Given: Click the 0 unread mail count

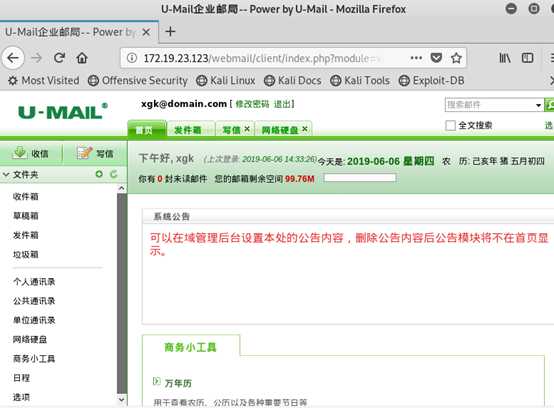Looking at the screenshot, I should (x=160, y=179).
